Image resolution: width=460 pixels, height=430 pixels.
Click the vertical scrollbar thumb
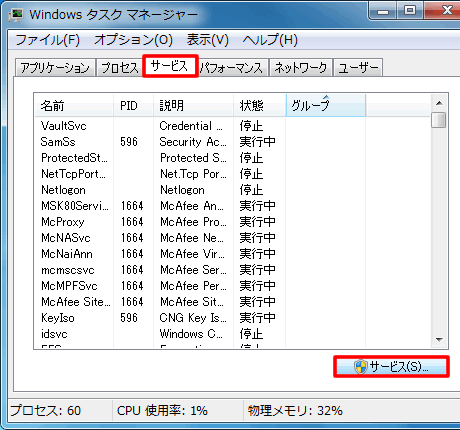(x=439, y=120)
